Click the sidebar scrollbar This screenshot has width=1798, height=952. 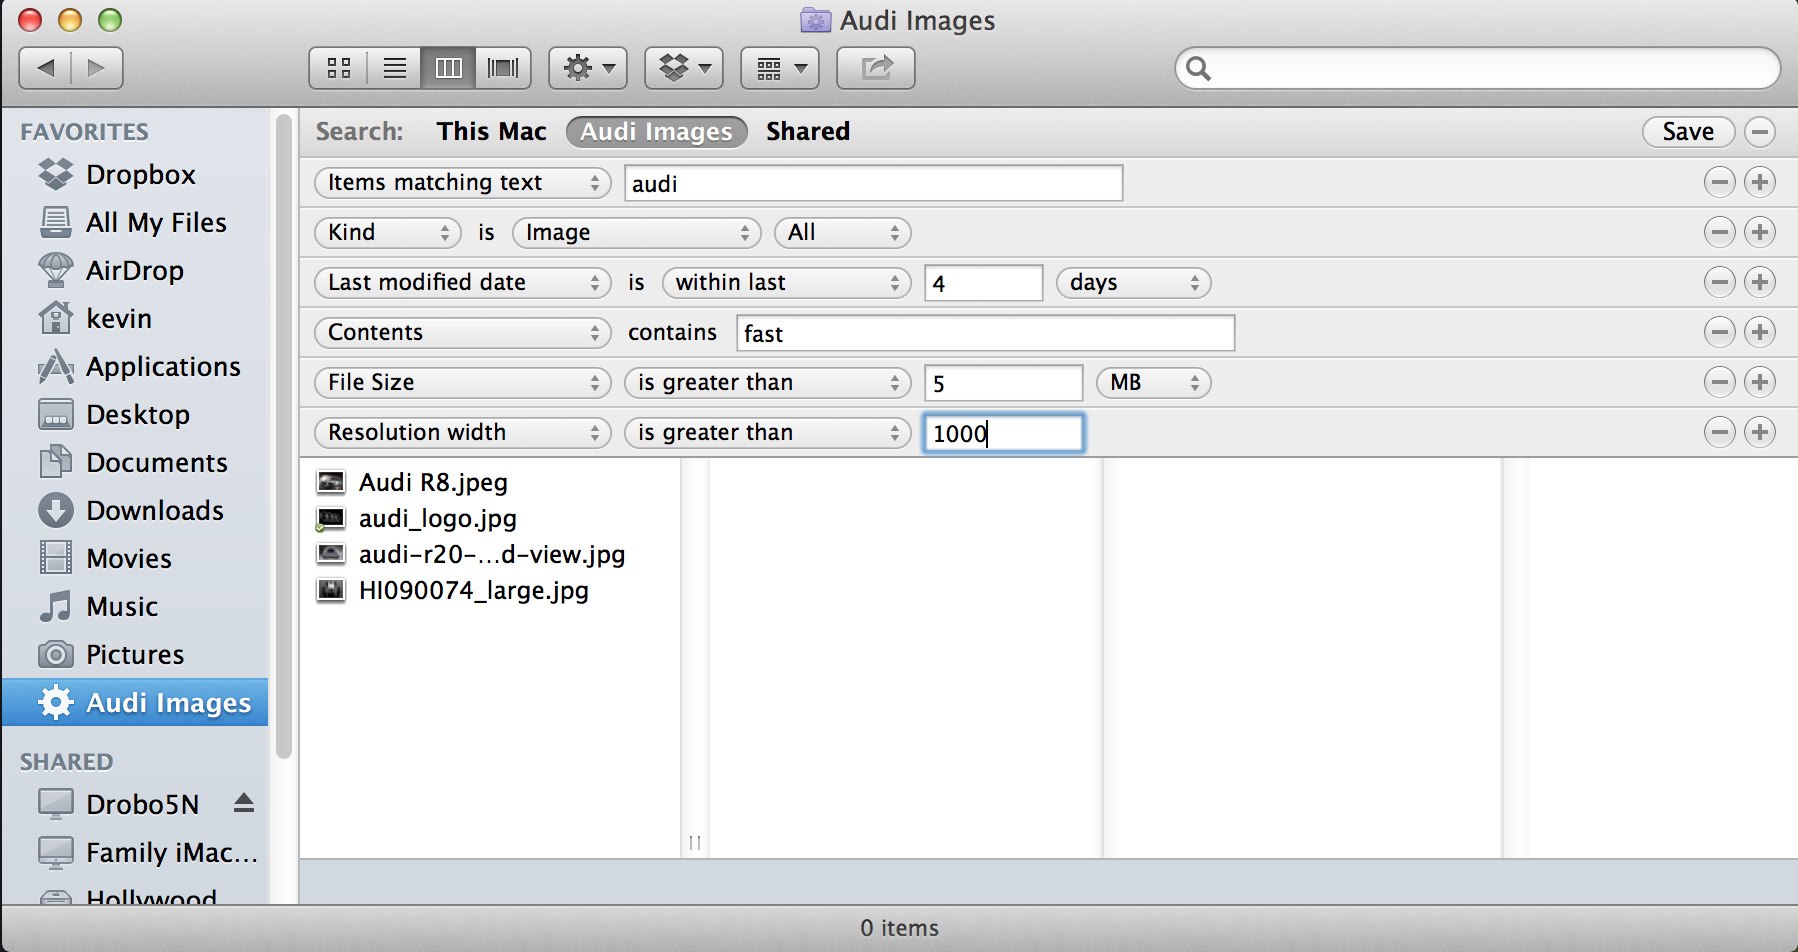point(284,436)
